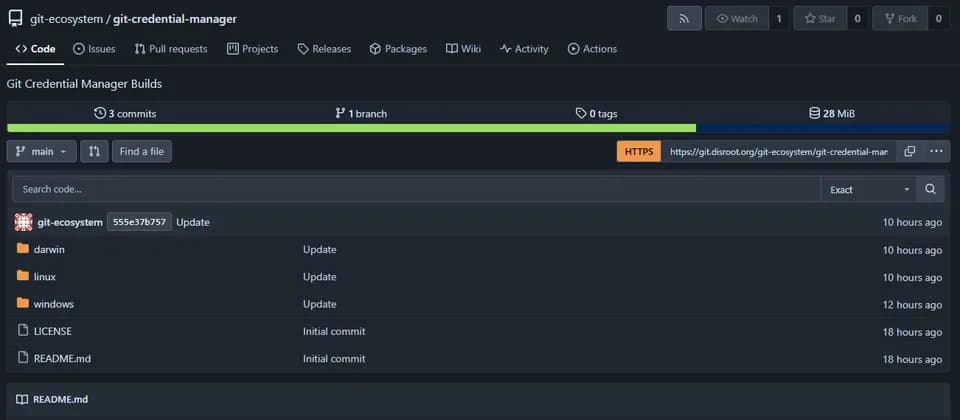Open commit 555e37b757
Screen dimensions: 960x420
point(140,222)
